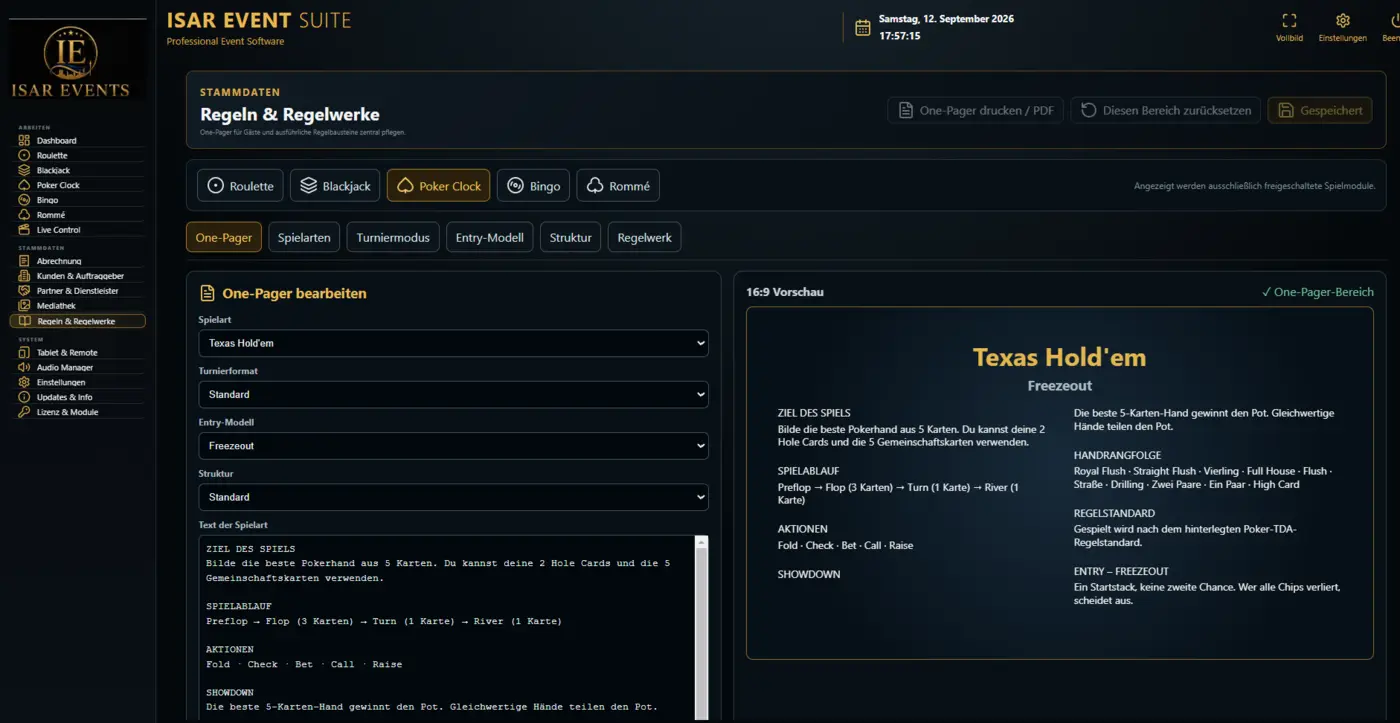
Task: Click the calendar icon by the date
Action: pyautogui.click(x=863, y=28)
